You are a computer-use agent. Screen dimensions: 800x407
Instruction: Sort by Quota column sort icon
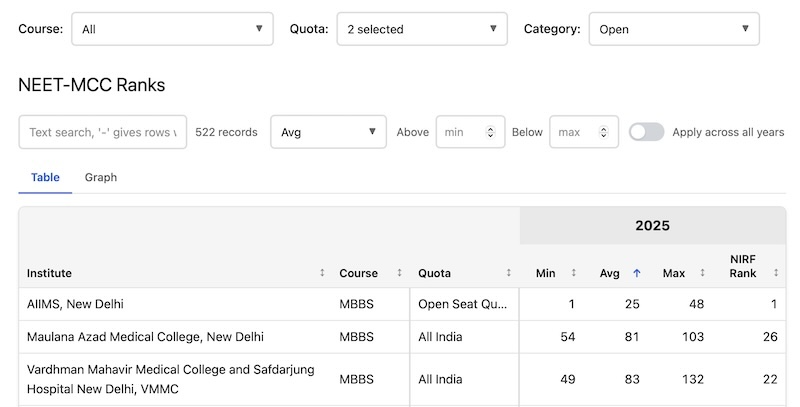(x=509, y=273)
